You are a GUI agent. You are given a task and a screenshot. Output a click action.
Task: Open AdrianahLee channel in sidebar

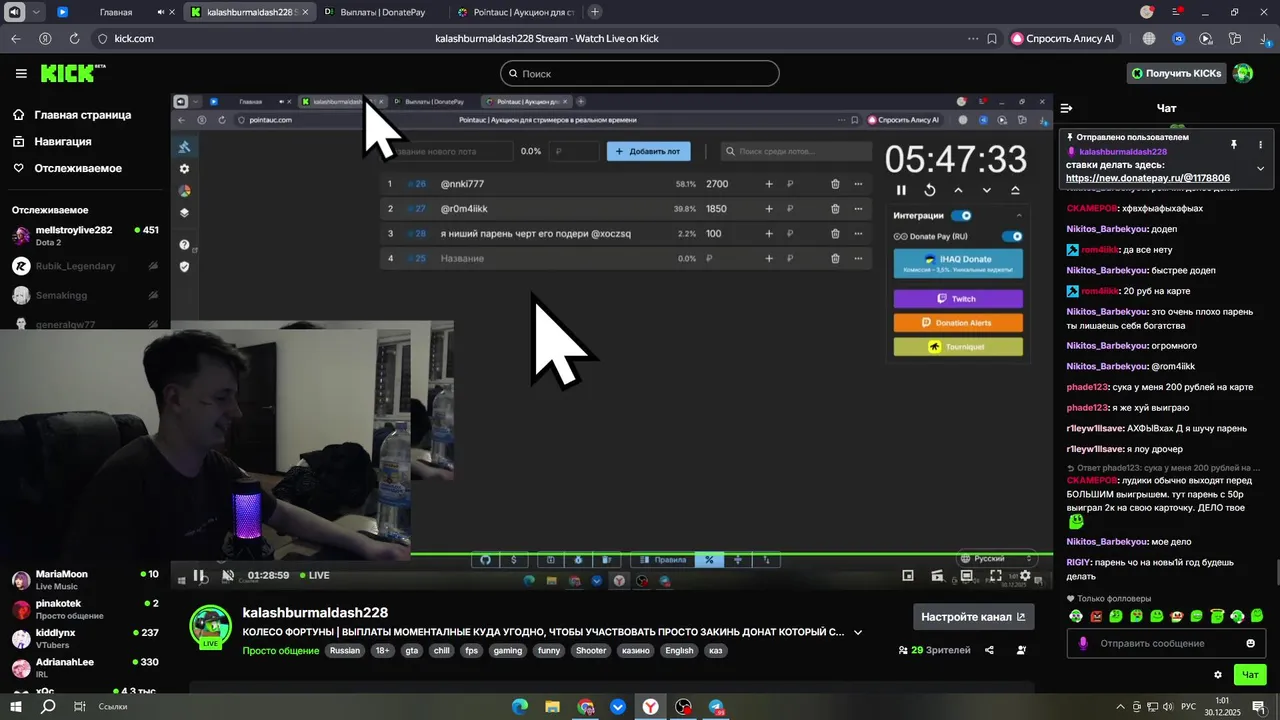pyautogui.click(x=85, y=667)
